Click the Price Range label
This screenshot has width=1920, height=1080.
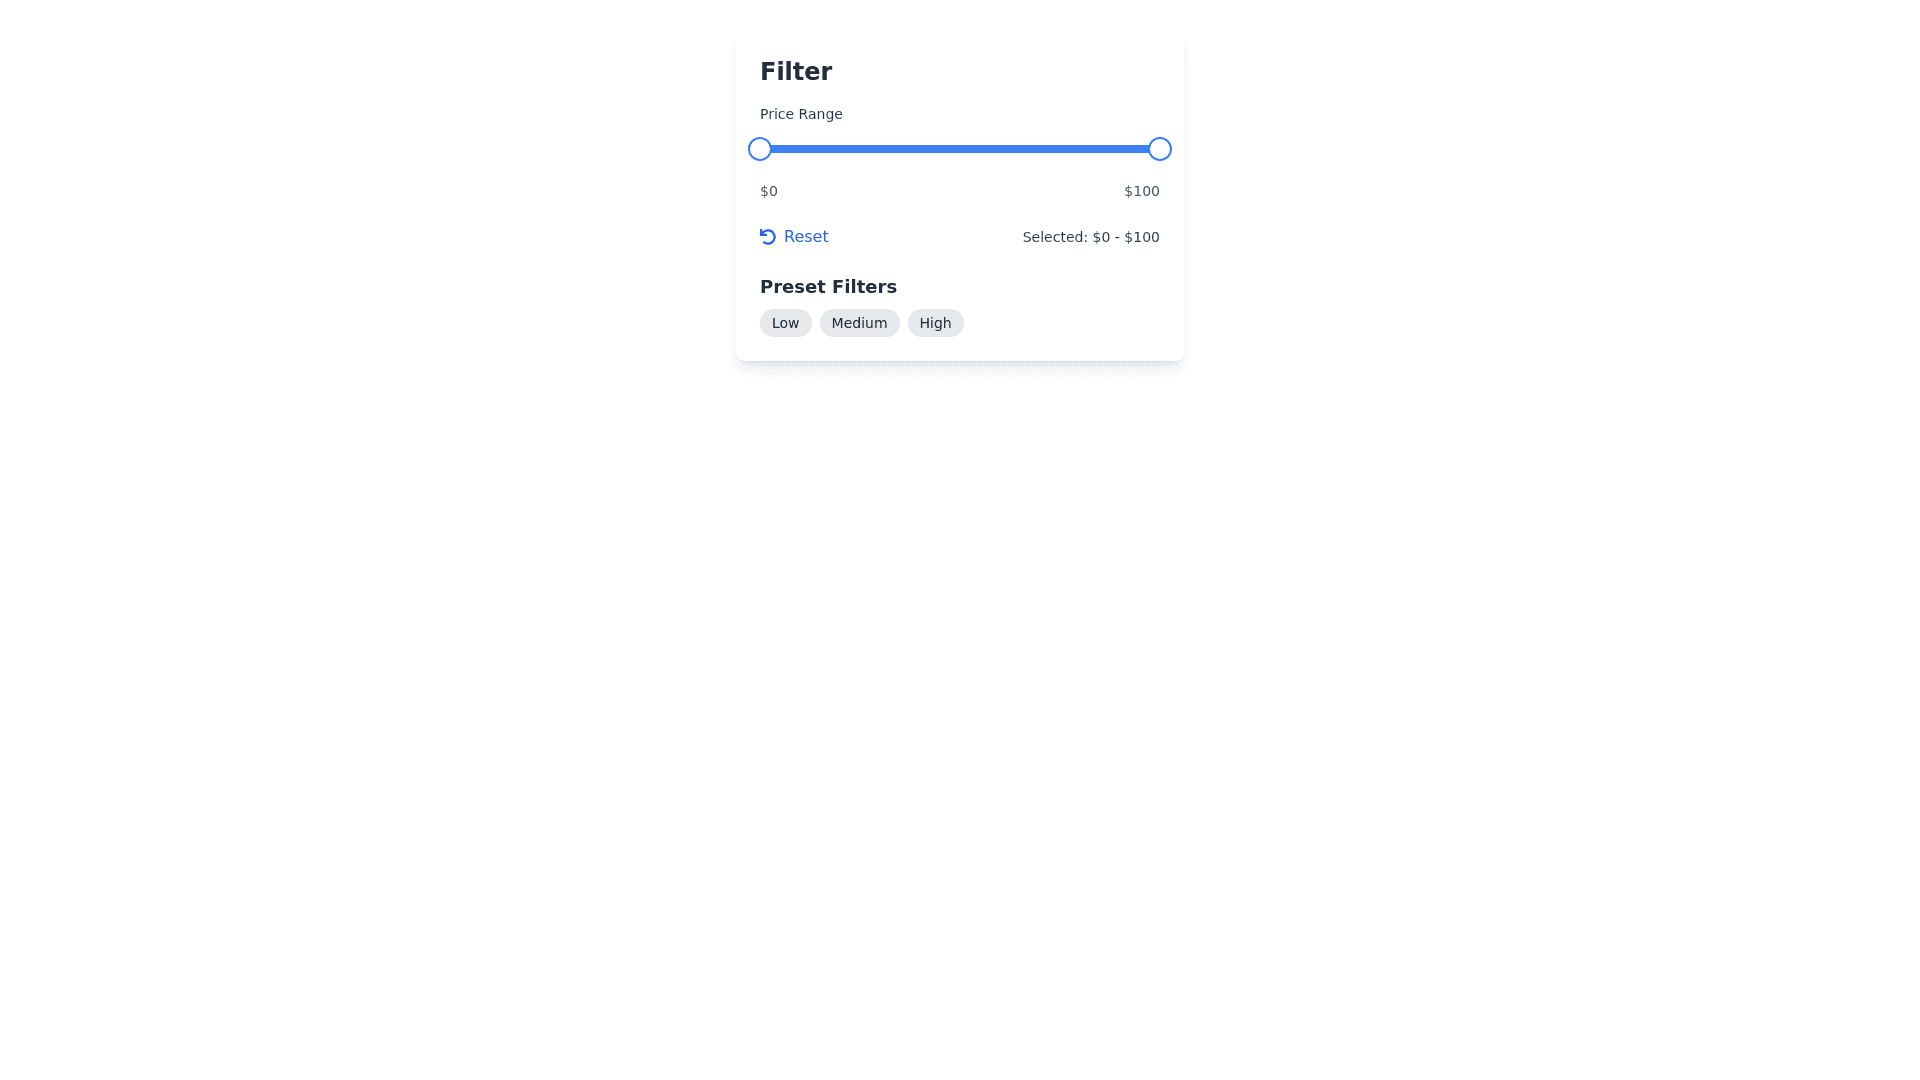point(801,114)
